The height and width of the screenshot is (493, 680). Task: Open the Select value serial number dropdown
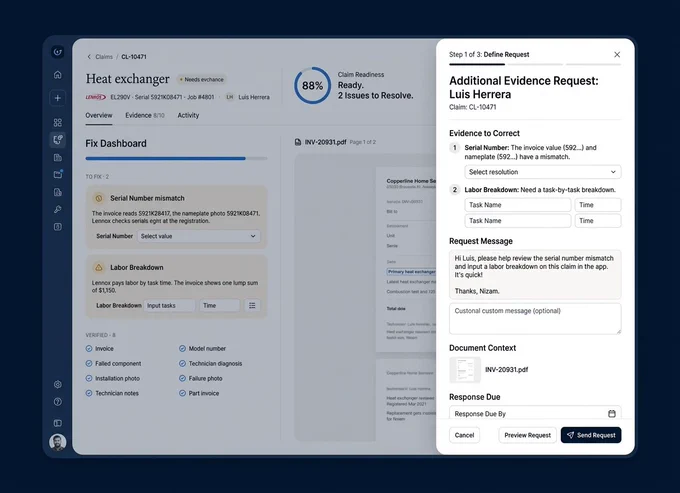(x=199, y=236)
